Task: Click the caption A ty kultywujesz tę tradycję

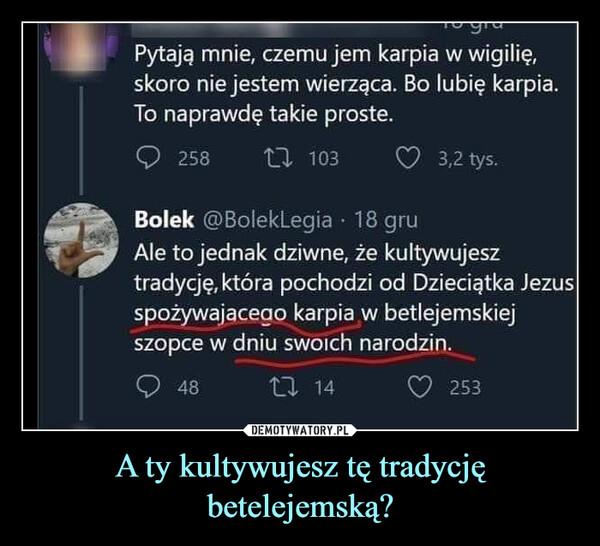Action: [300, 469]
